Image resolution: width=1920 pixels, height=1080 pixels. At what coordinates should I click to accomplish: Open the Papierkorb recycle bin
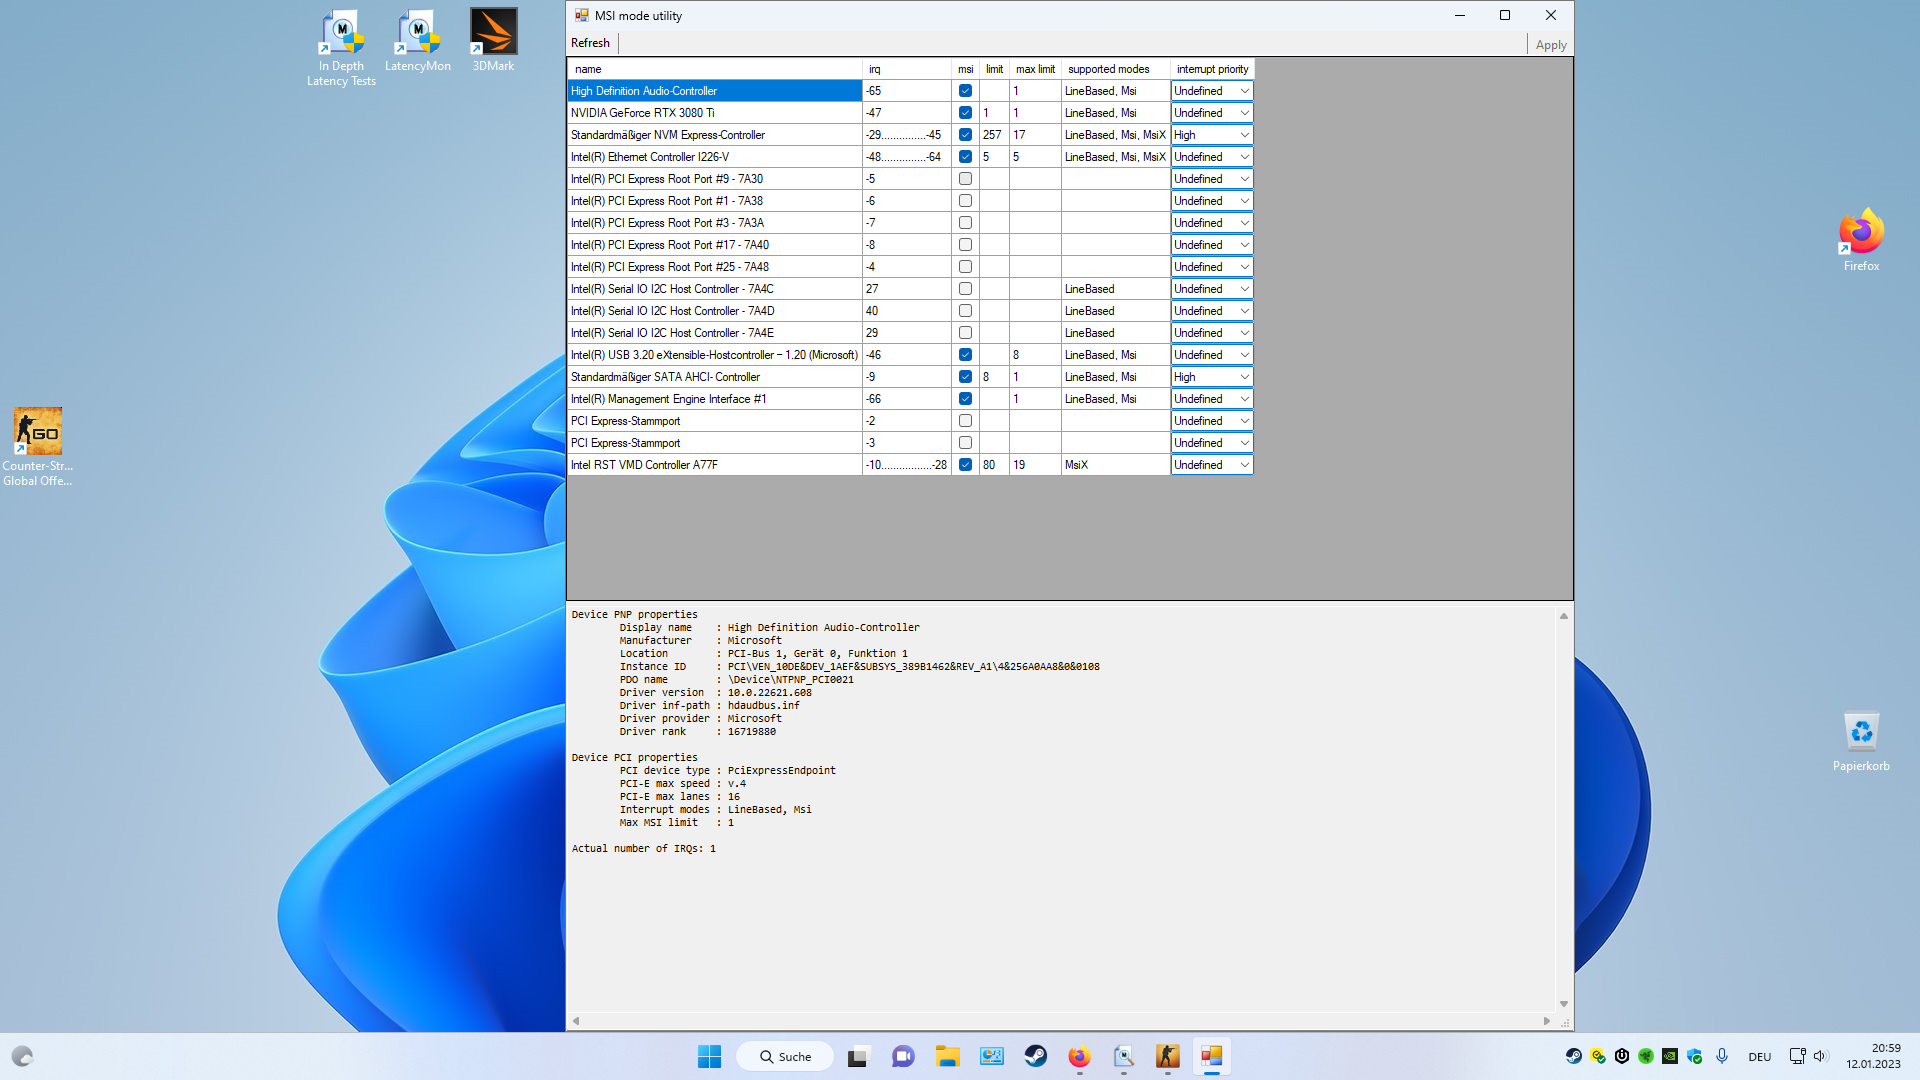(1861, 733)
